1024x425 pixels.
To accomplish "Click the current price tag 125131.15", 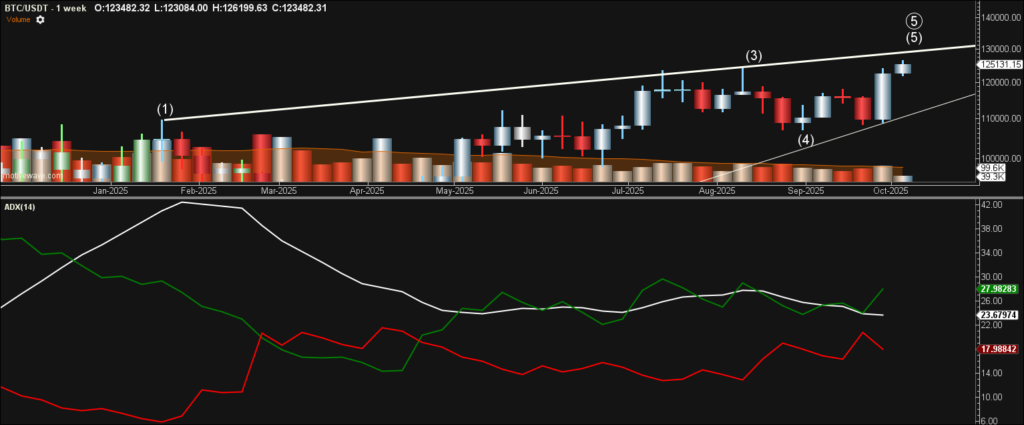I will [x=999, y=65].
